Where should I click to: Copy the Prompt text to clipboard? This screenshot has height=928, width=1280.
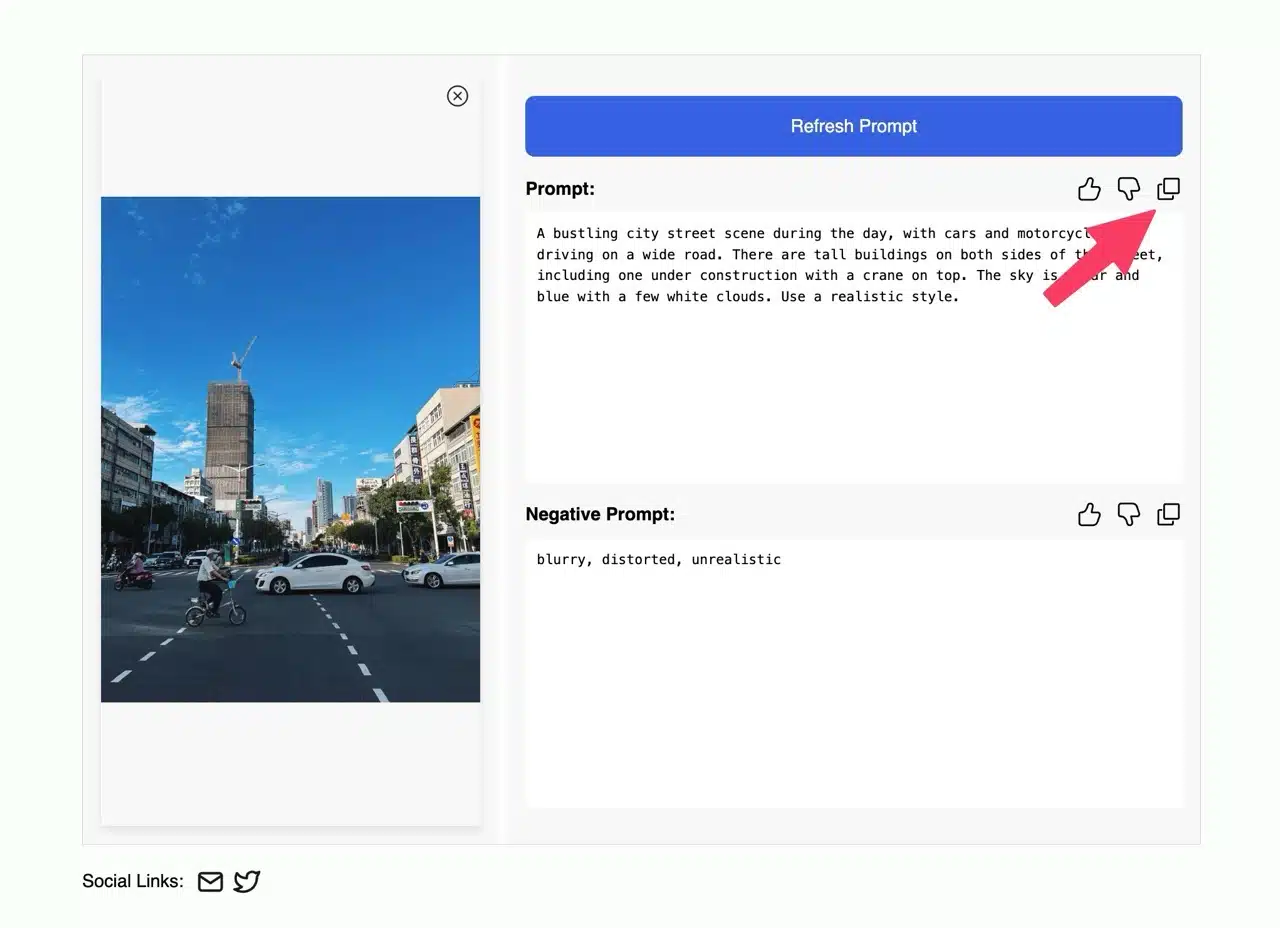1168,189
